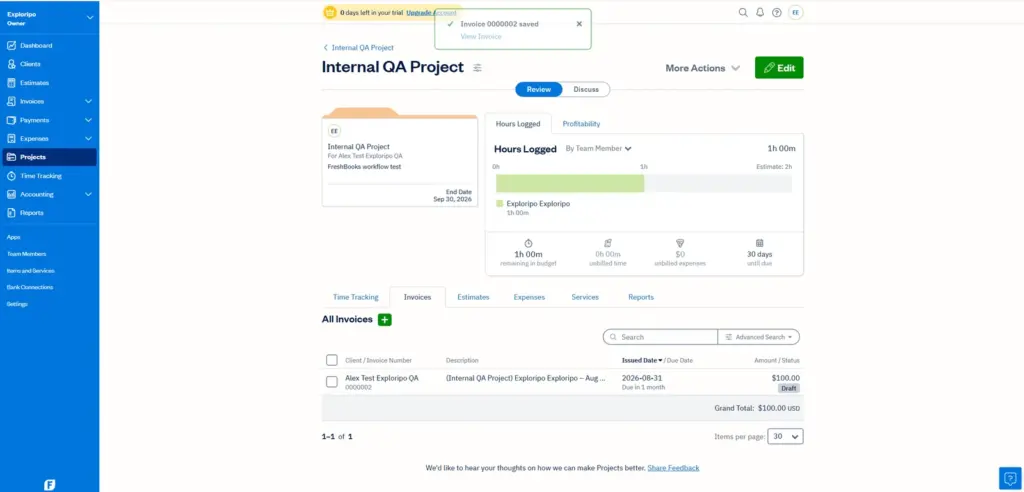Click the Accounting sidebar icon
This screenshot has height=492, width=1024.
pos(11,194)
